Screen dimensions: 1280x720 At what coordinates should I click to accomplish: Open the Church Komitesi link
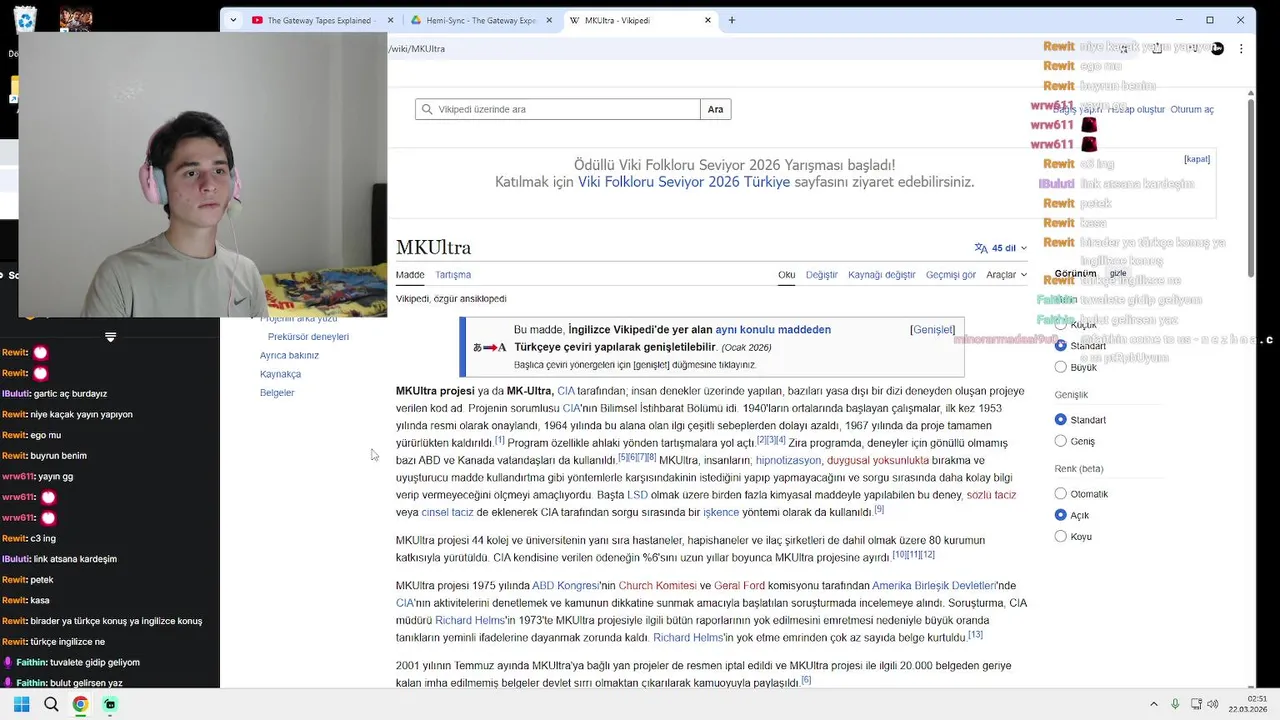(657, 586)
